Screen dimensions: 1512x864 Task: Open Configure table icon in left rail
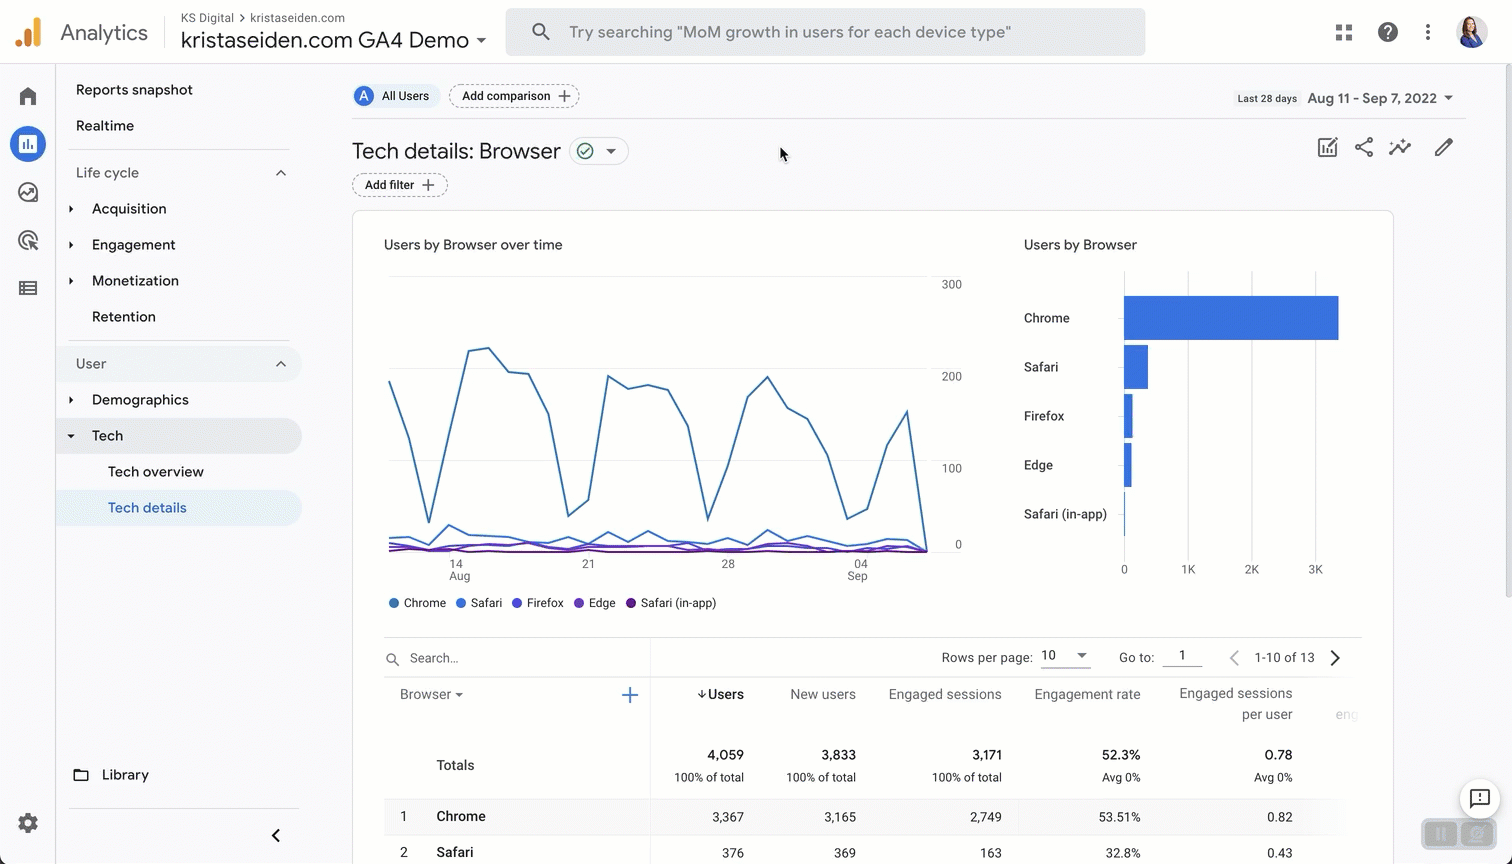[28, 288]
